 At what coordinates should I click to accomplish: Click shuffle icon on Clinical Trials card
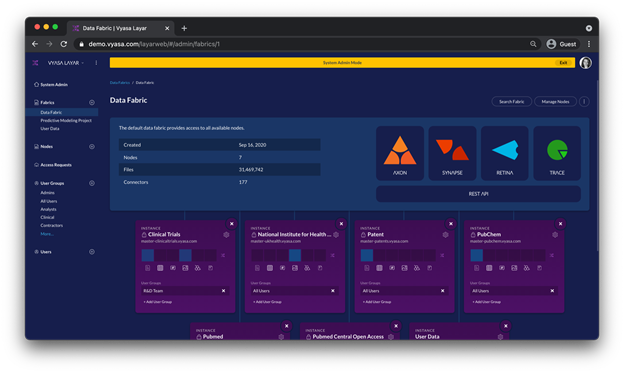pyautogui.click(x=223, y=255)
